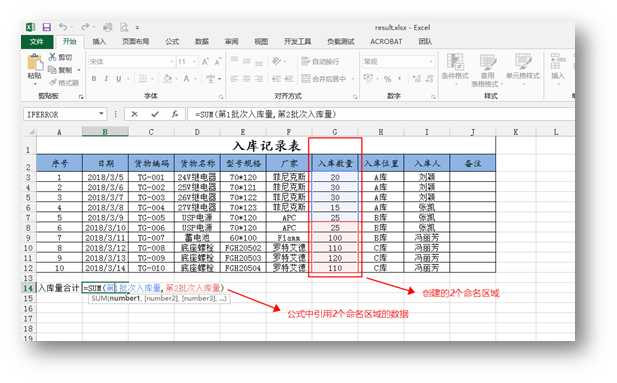Cancel the formula entry with X button

(x=135, y=114)
